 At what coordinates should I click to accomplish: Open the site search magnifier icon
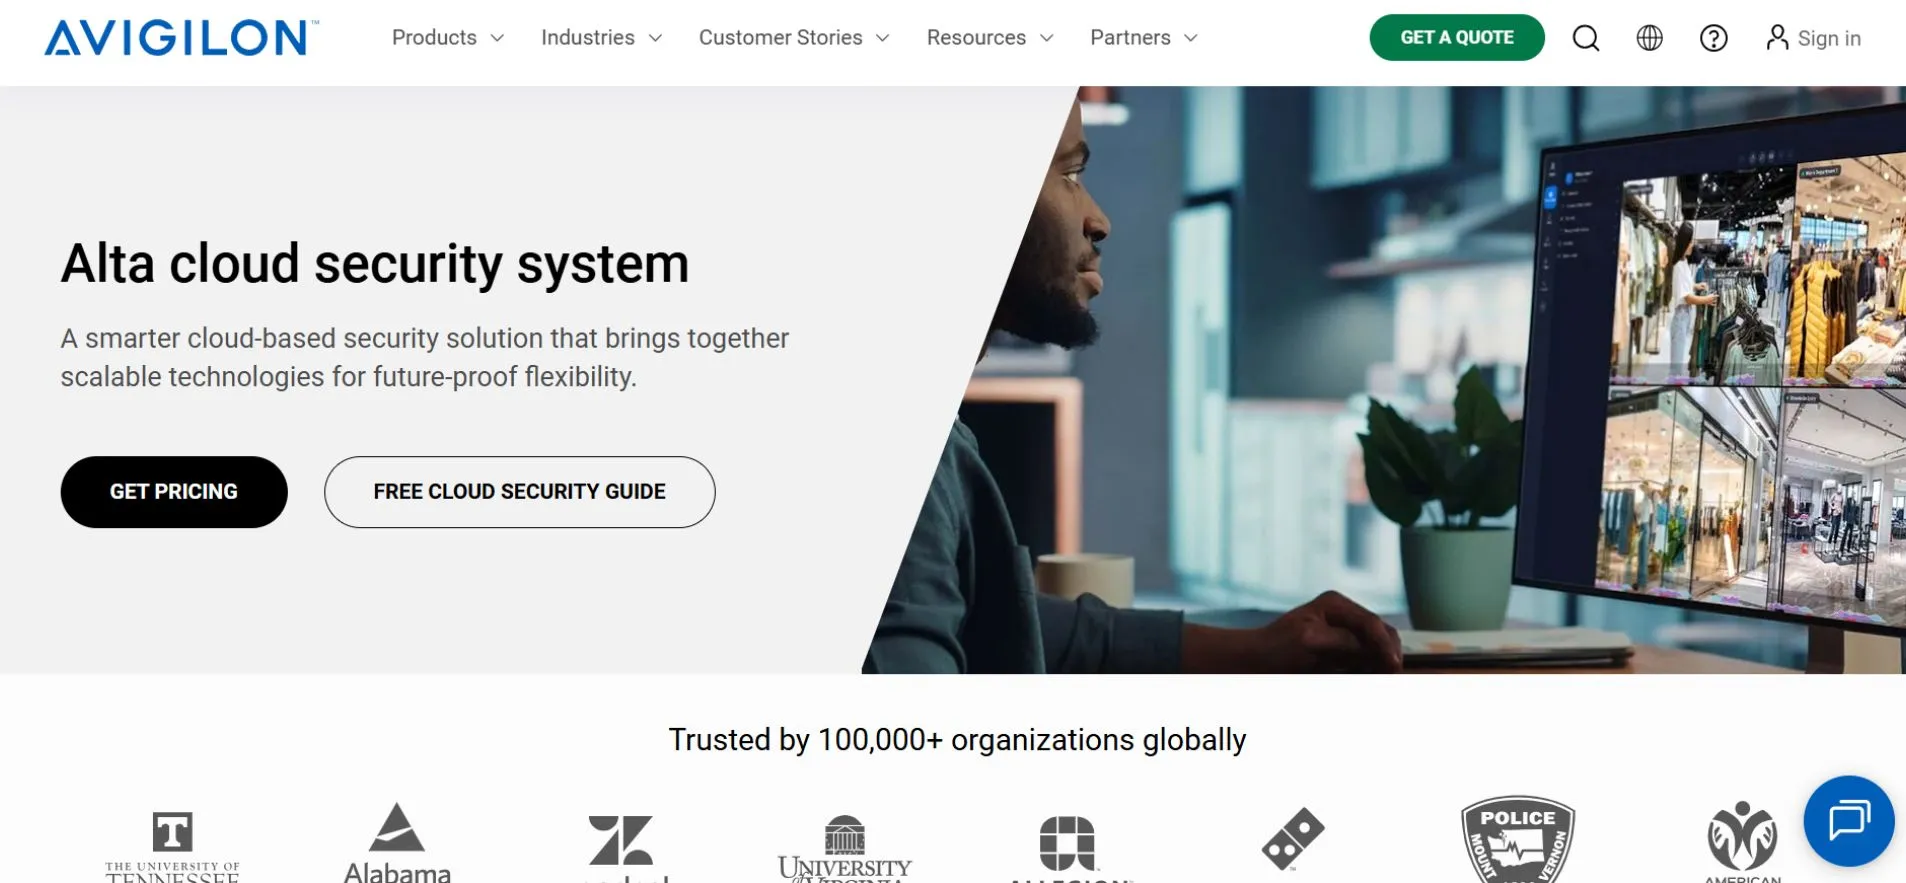pyautogui.click(x=1586, y=38)
